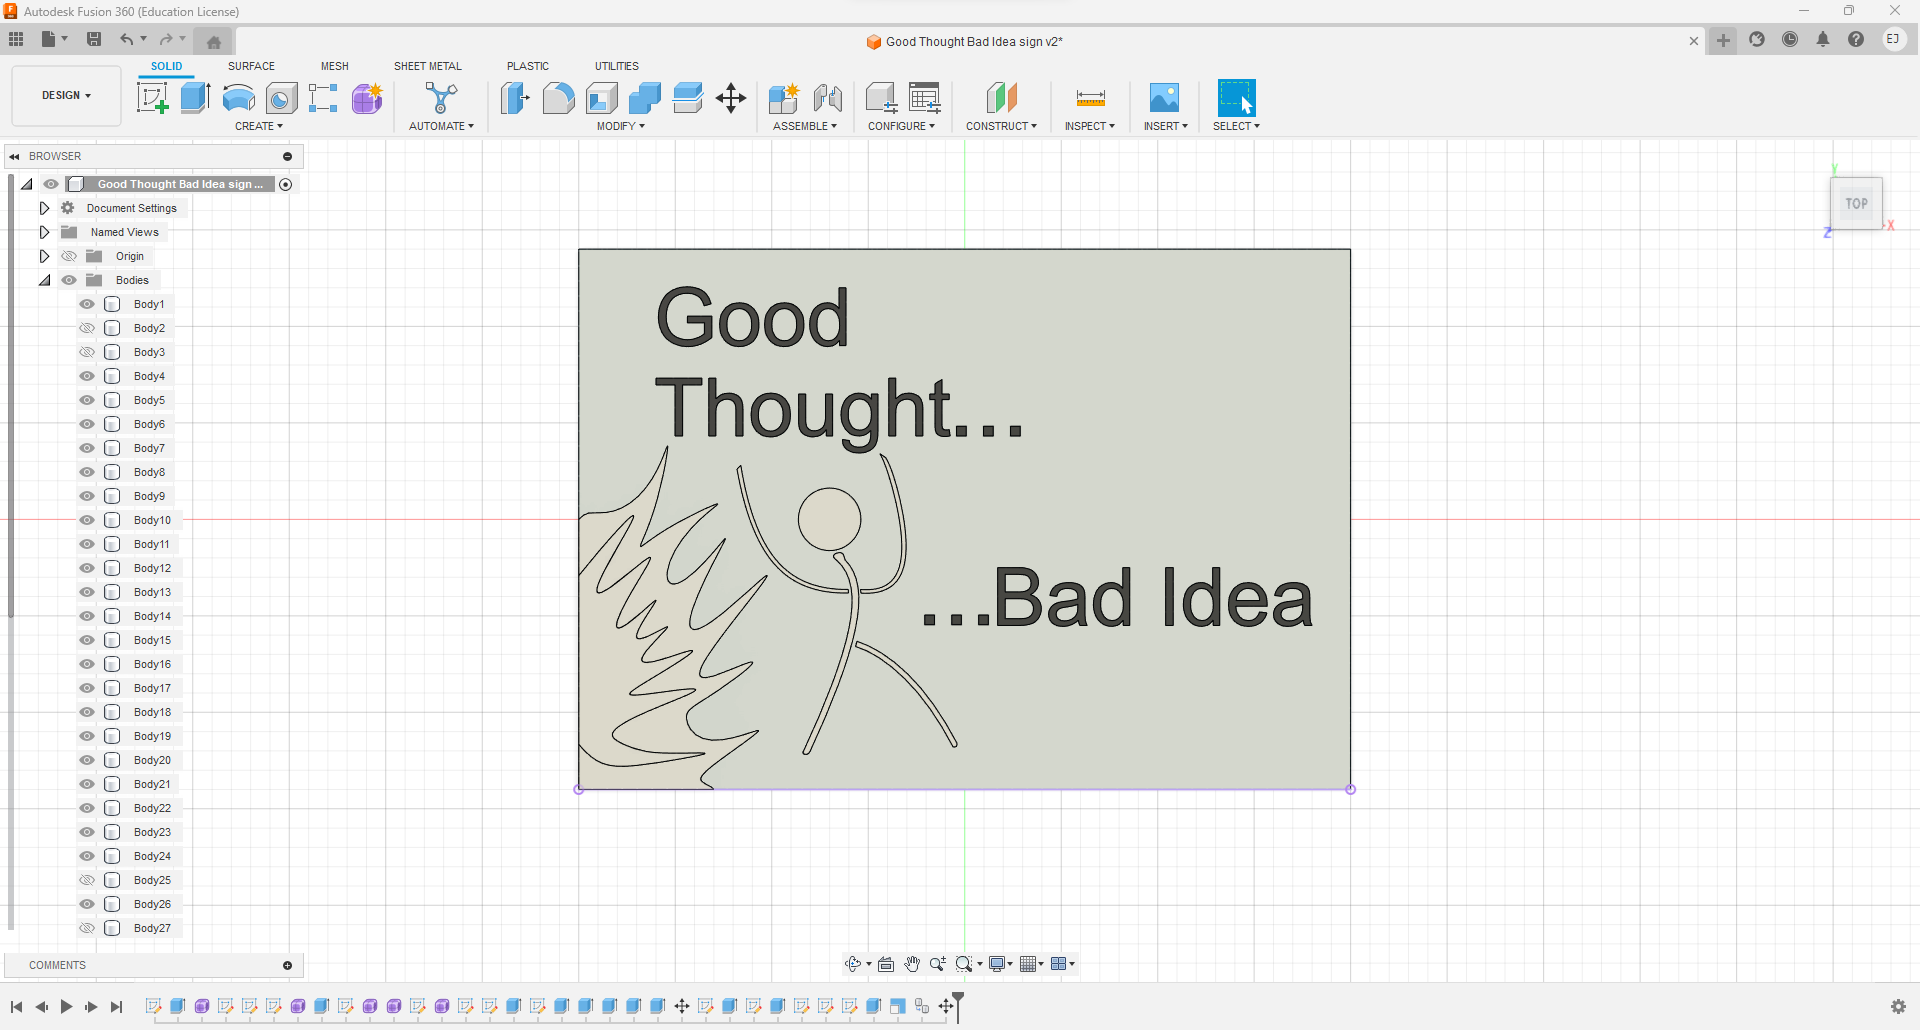The height and width of the screenshot is (1030, 1920).
Task: Switch to the UTILITIES tab
Action: click(617, 66)
